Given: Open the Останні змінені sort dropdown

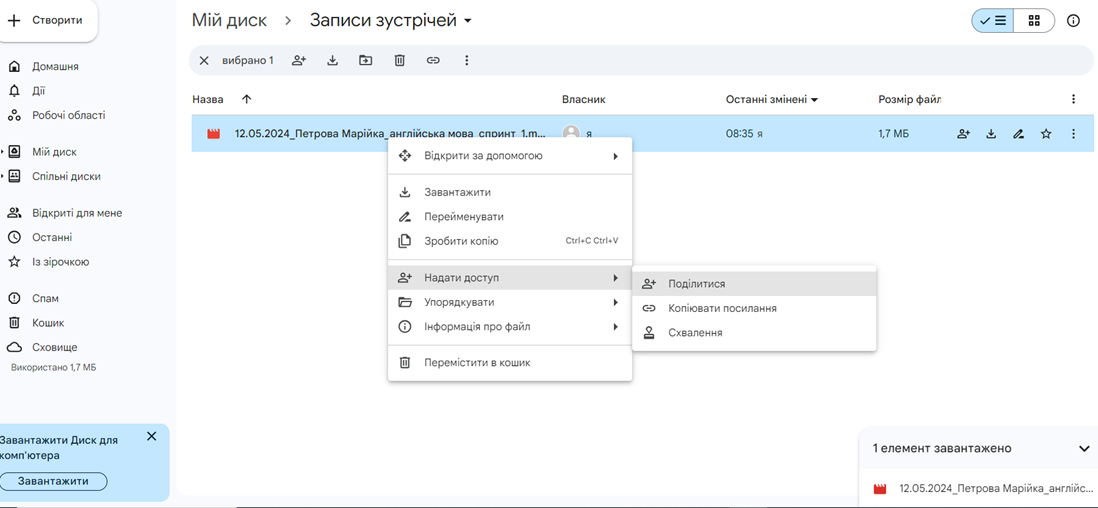Looking at the screenshot, I should pyautogui.click(x=814, y=100).
